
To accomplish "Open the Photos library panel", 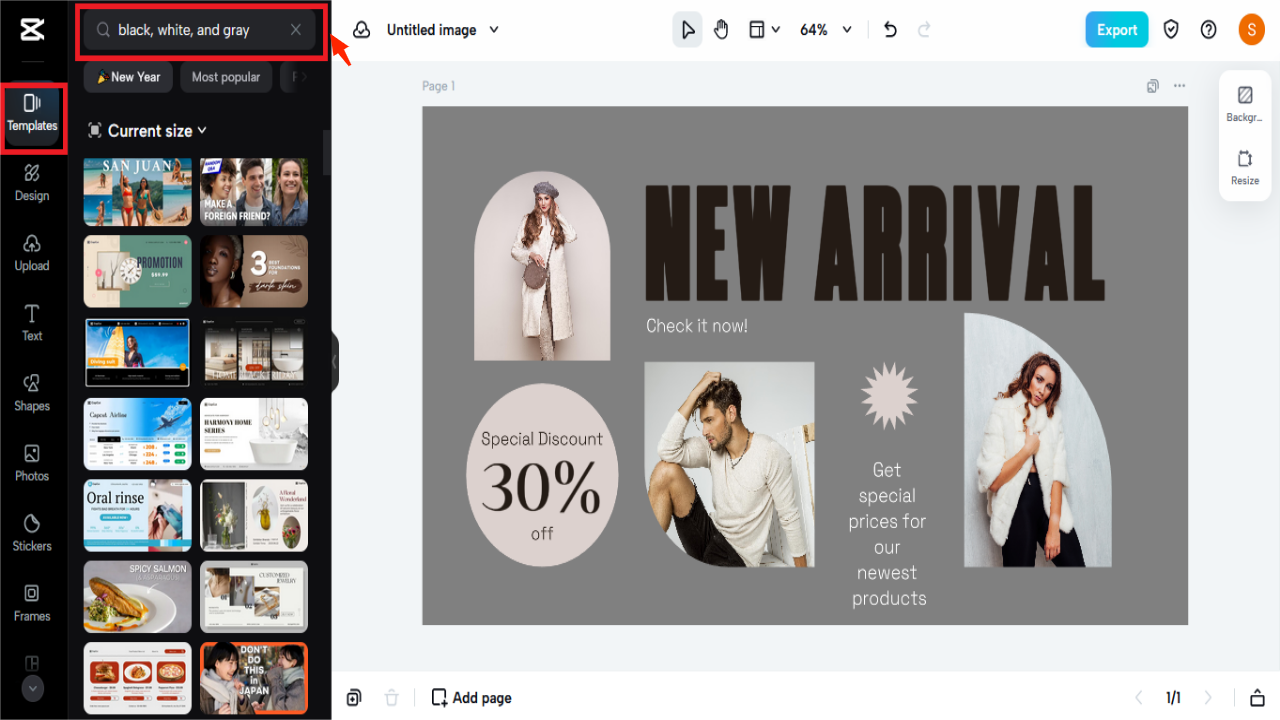I will click(x=32, y=462).
